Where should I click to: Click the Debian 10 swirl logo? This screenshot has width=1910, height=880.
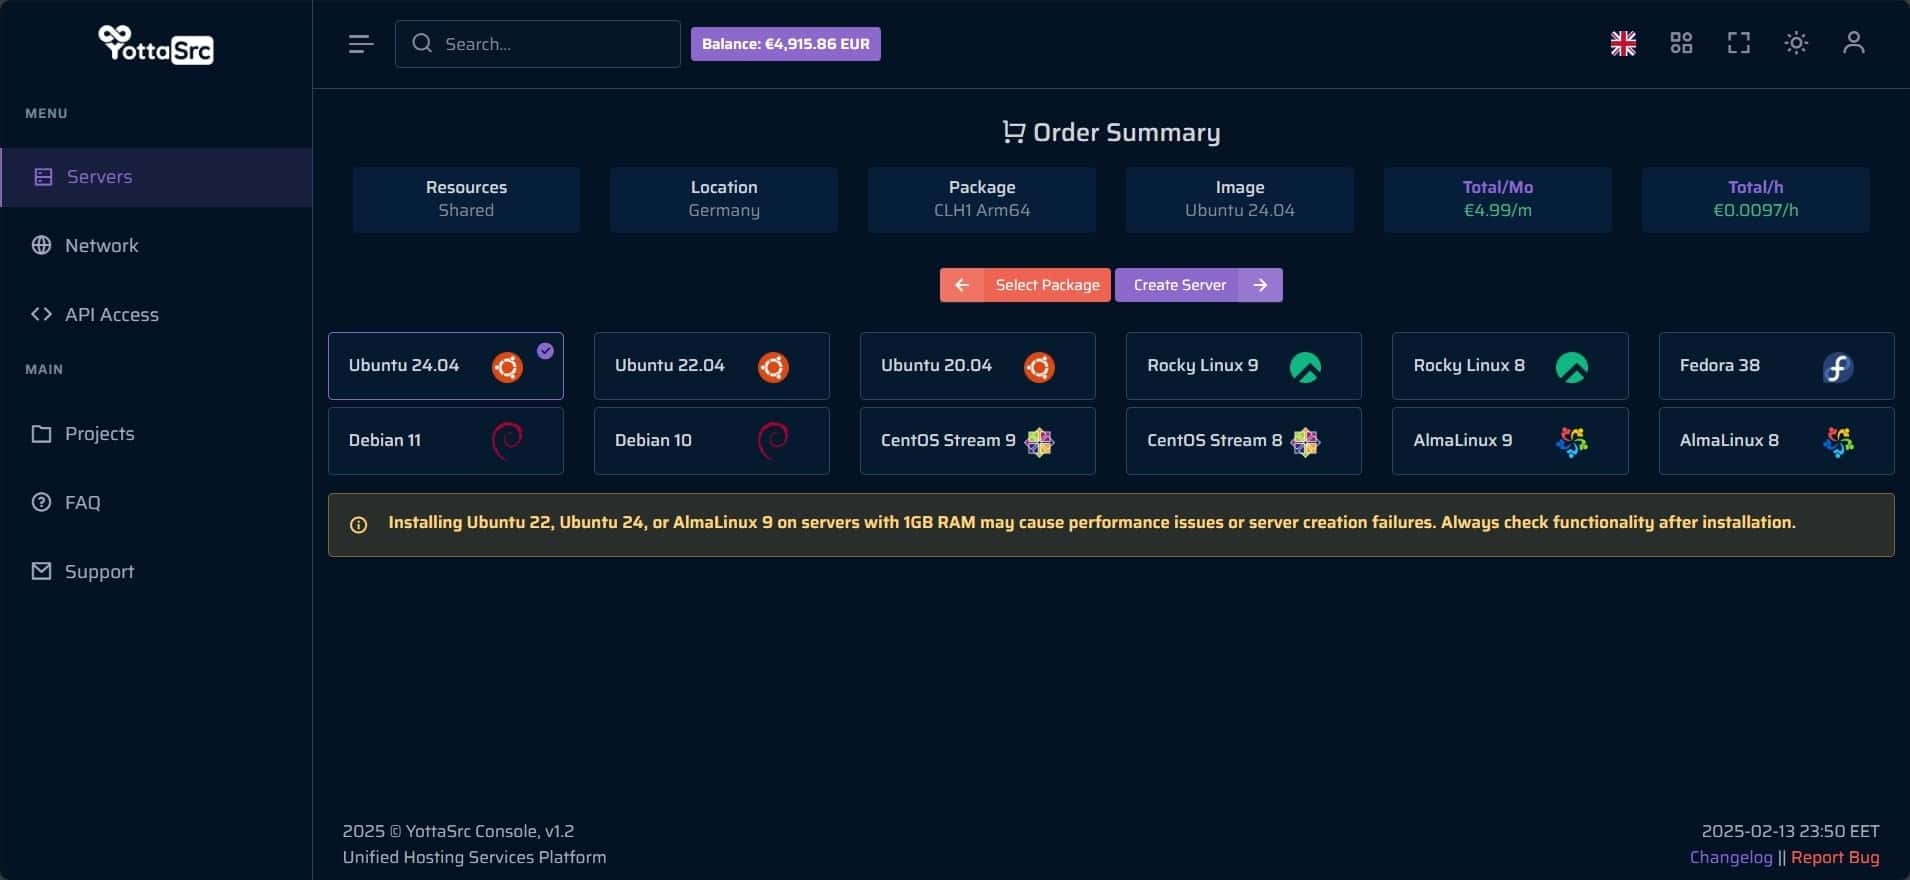click(773, 440)
